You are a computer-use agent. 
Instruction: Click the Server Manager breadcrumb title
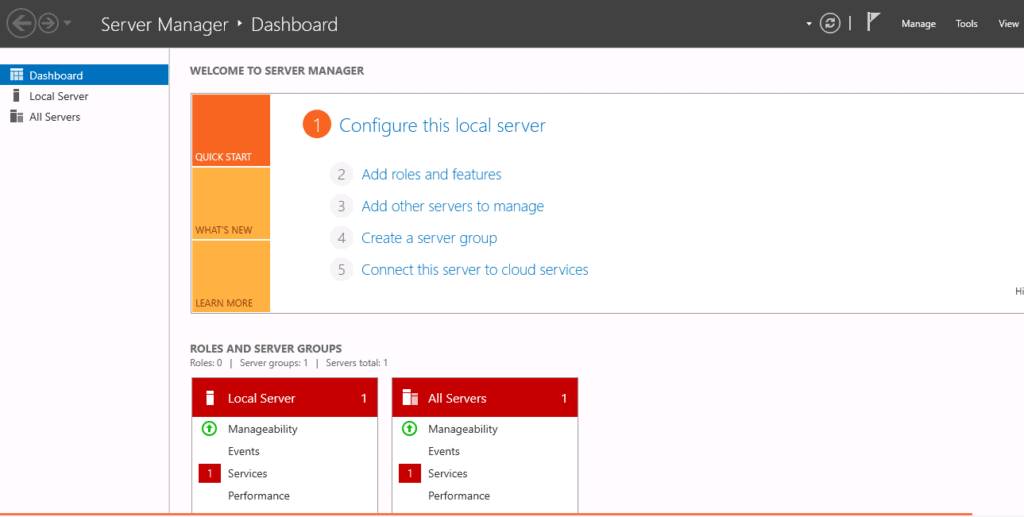click(x=165, y=25)
